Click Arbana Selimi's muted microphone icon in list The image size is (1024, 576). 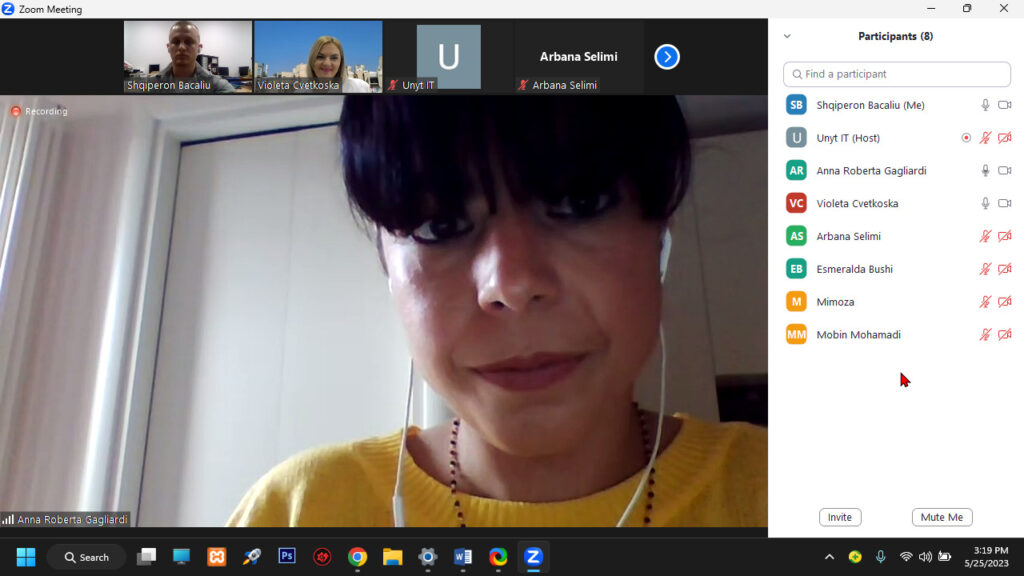tap(985, 236)
